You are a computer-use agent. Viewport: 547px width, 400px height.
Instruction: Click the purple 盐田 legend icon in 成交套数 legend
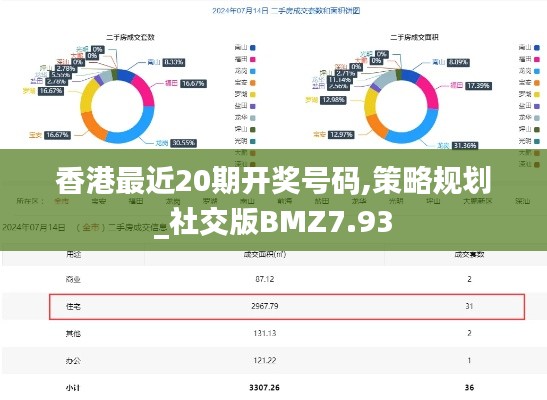click(253, 106)
